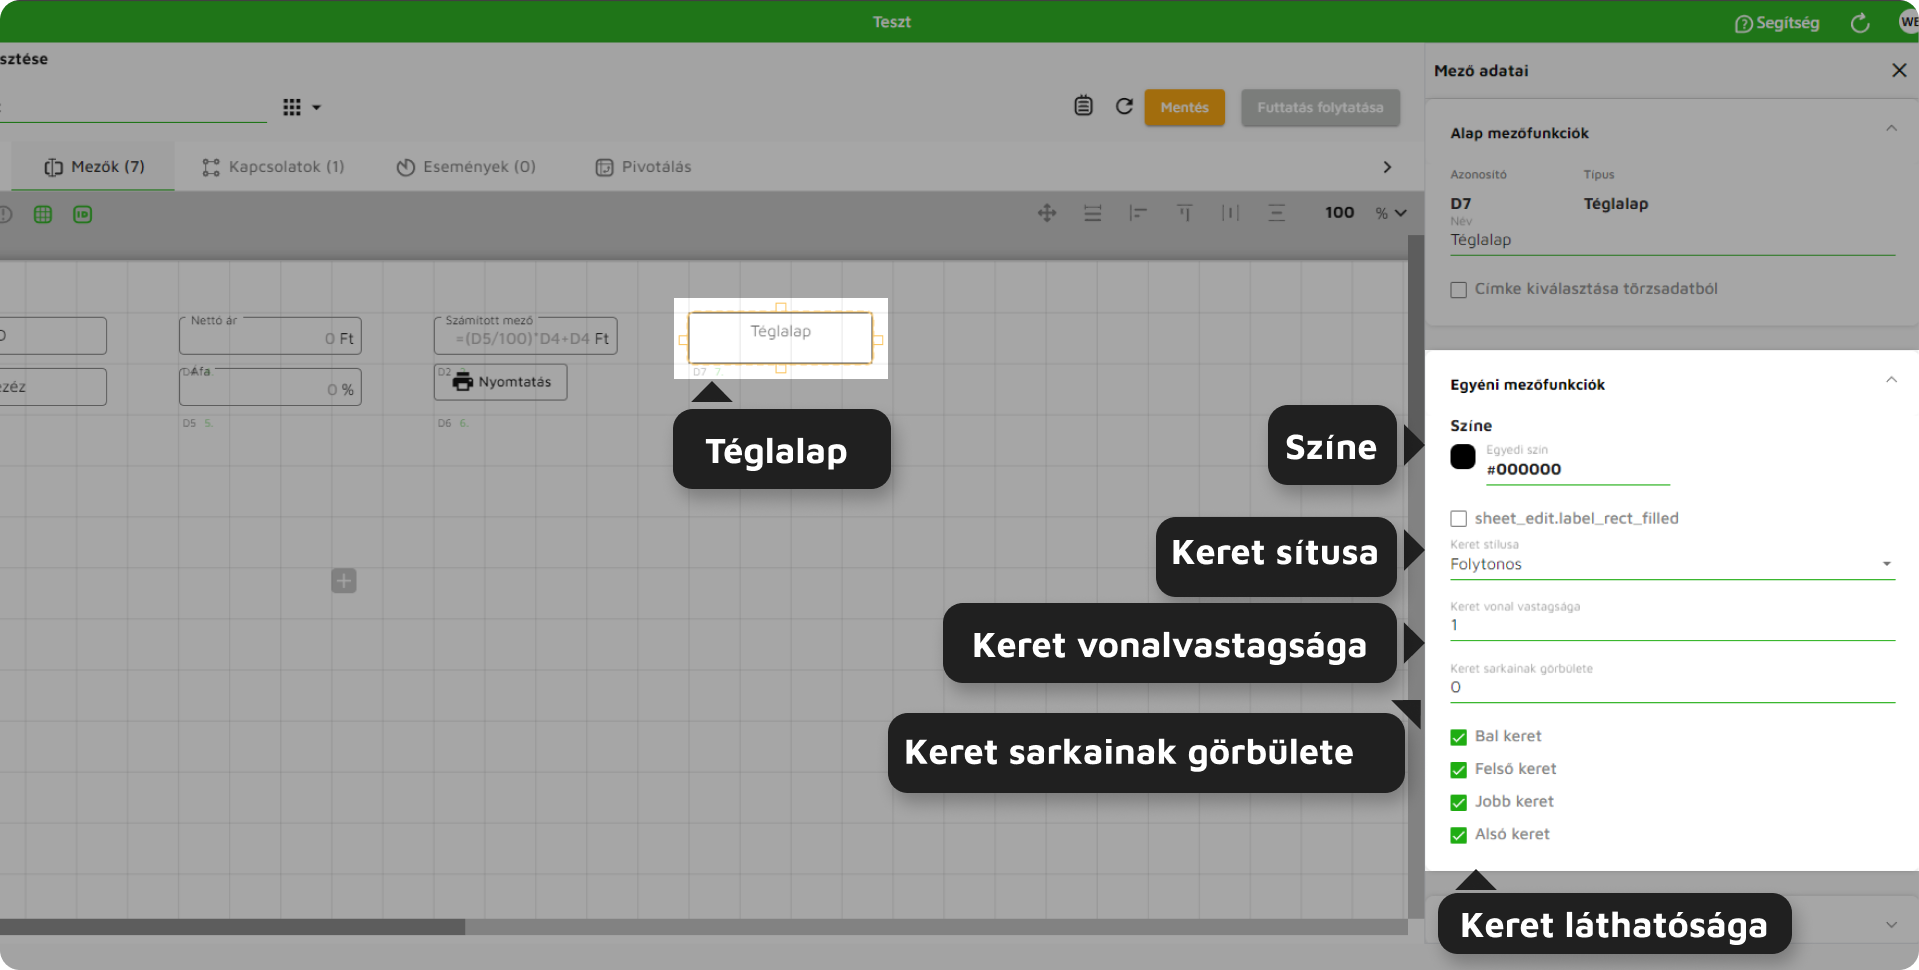Expand the collapsed section at panel bottom
The image size is (1919, 970).
1891,925
